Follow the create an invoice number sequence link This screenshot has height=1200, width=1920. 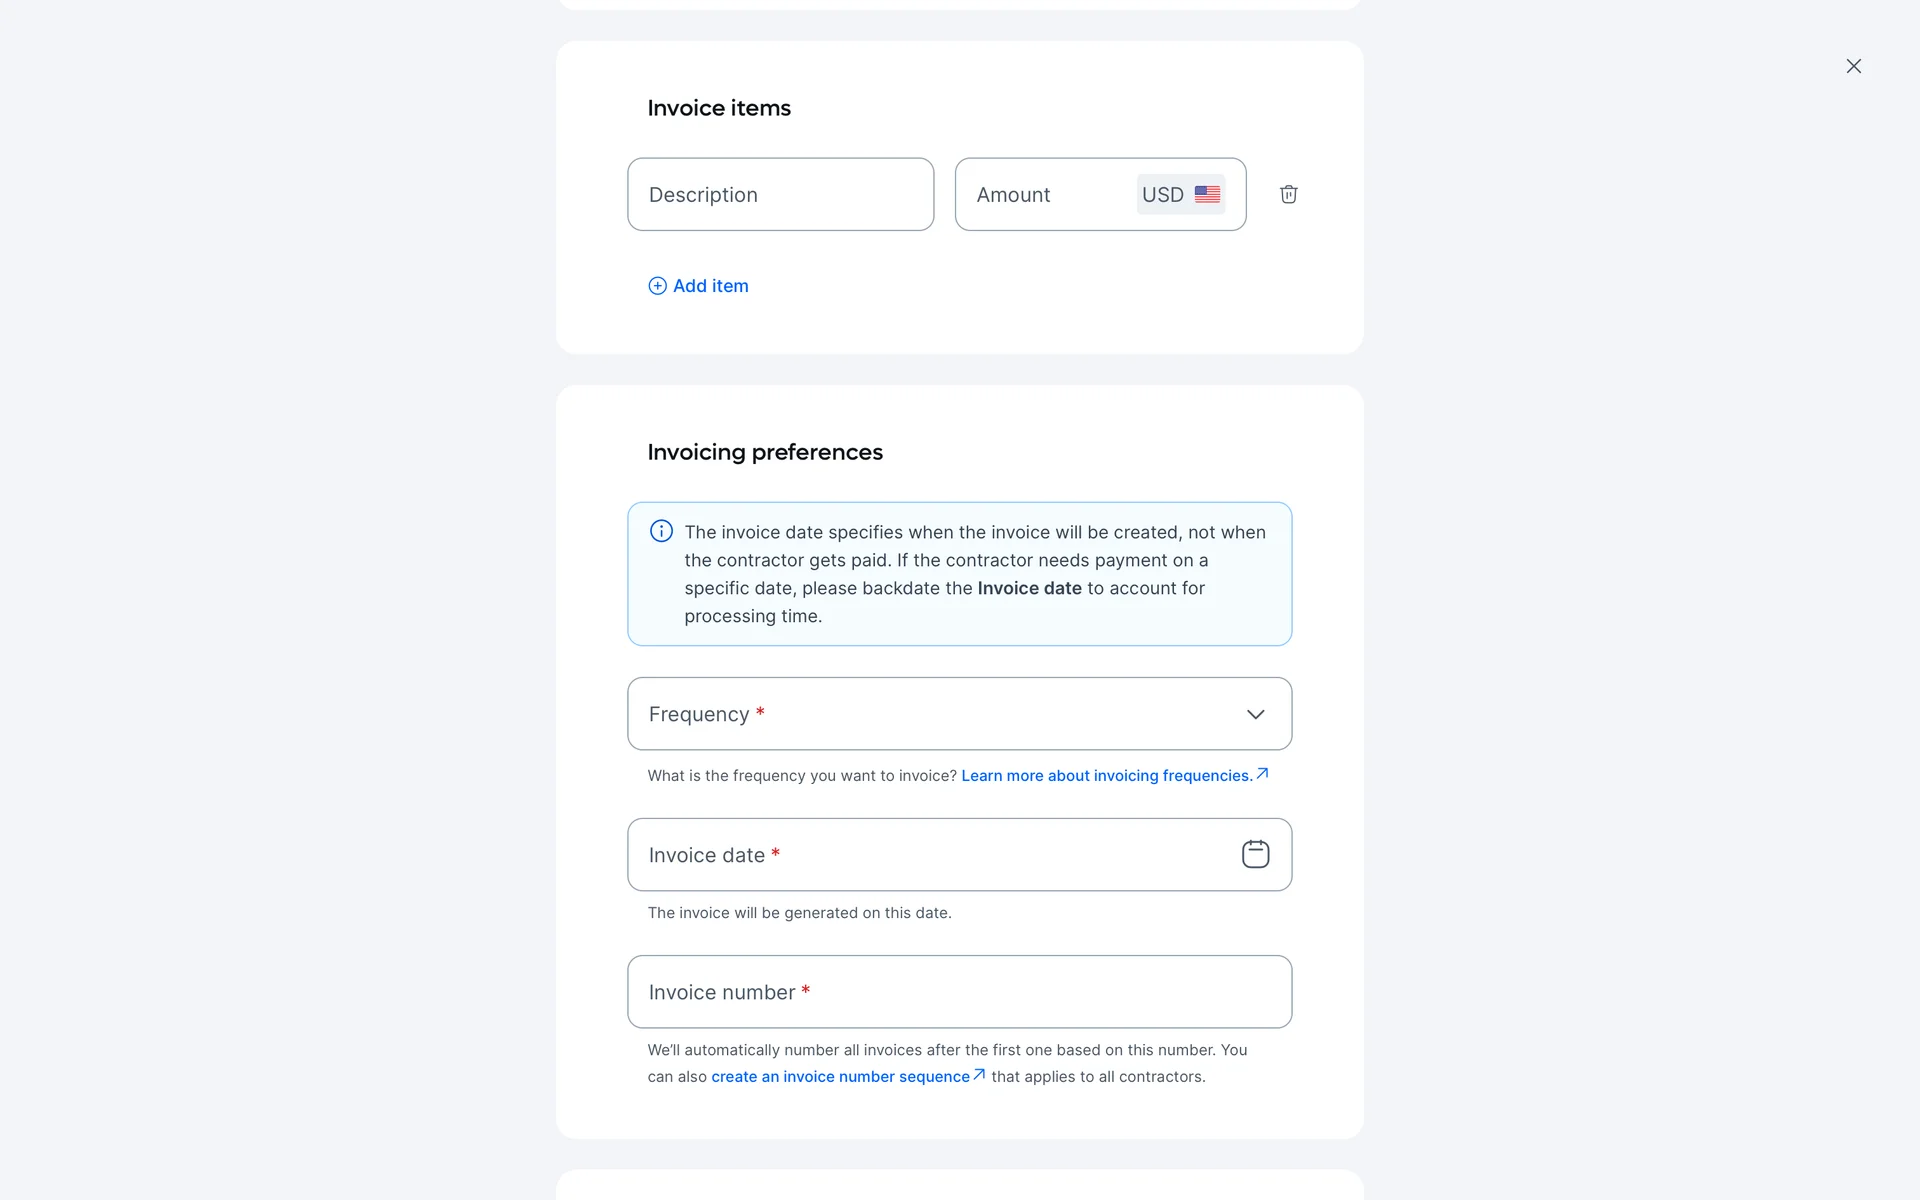click(x=840, y=1077)
